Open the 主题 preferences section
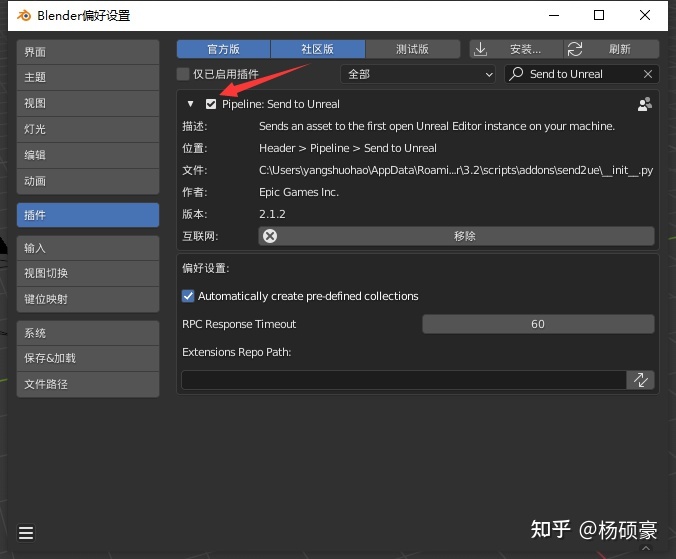The height and width of the screenshot is (559, 676). (x=88, y=78)
